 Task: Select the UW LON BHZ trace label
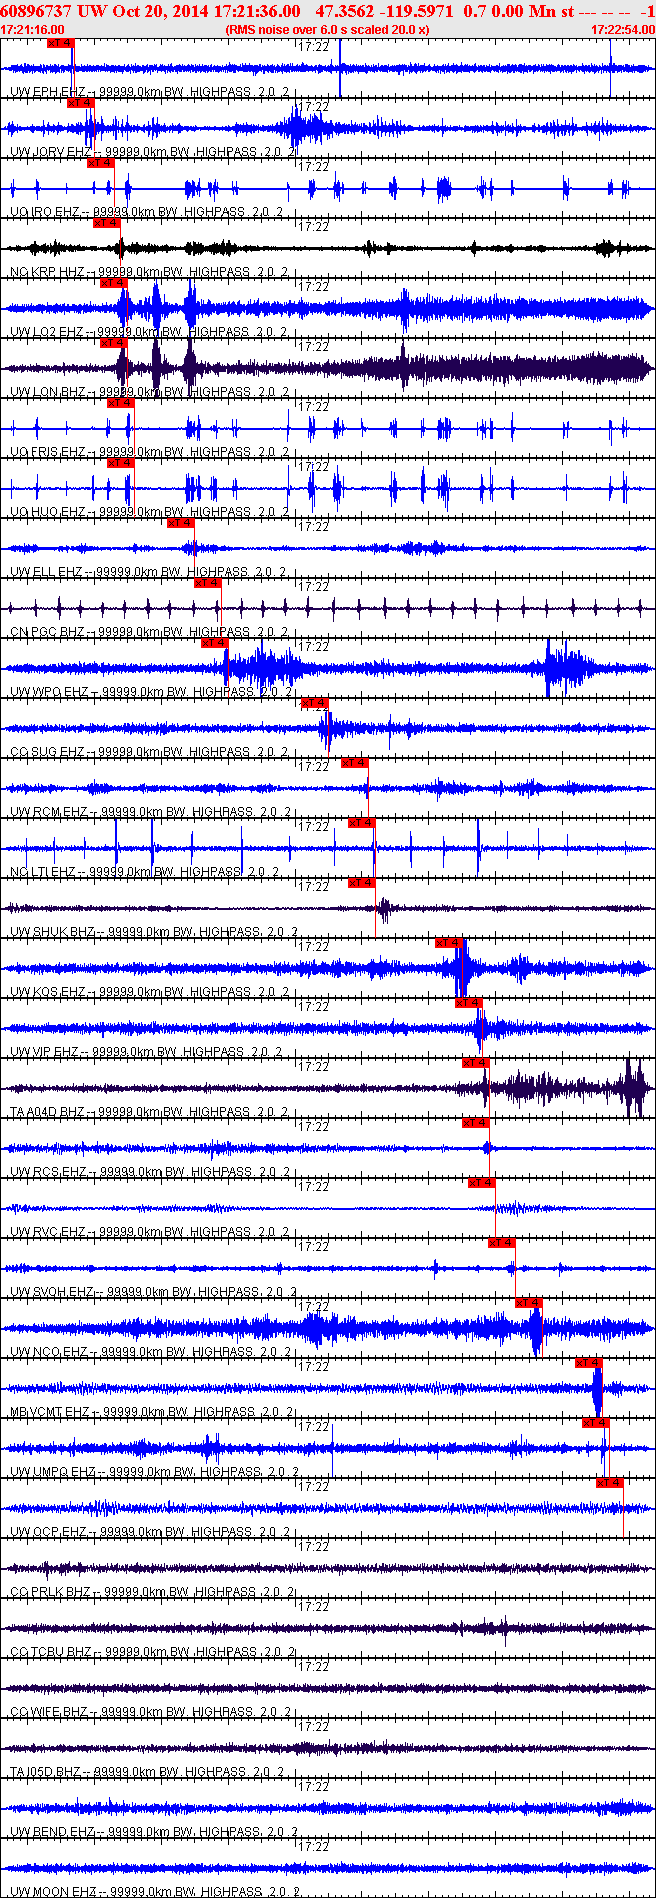pyautogui.click(x=150, y=392)
